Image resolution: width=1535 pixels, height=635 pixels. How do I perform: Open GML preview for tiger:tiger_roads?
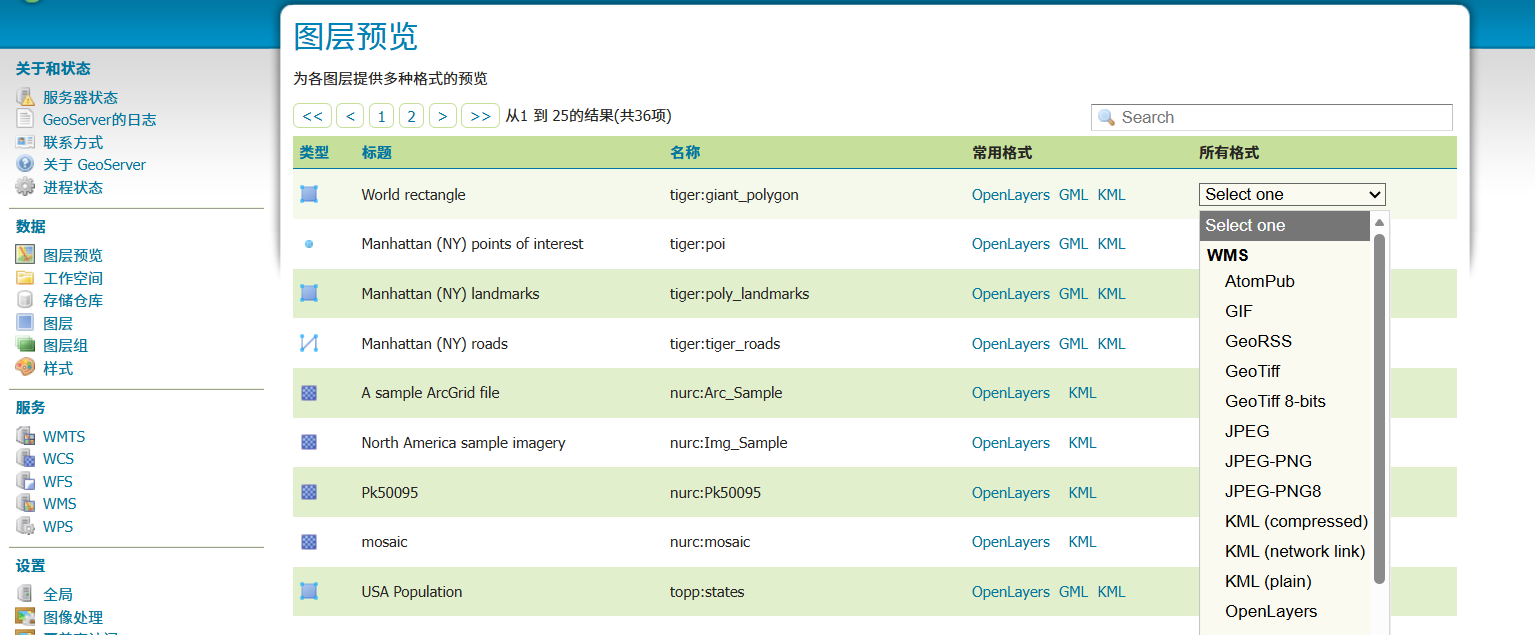coord(1073,343)
